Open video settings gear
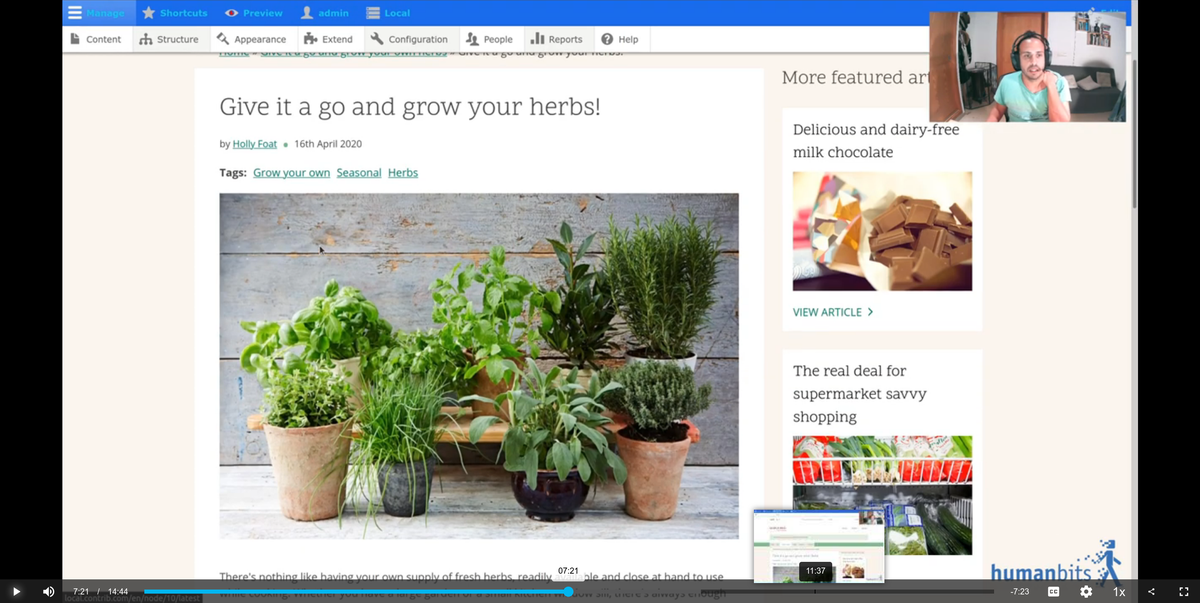1200x603 pixels. 1086,592
